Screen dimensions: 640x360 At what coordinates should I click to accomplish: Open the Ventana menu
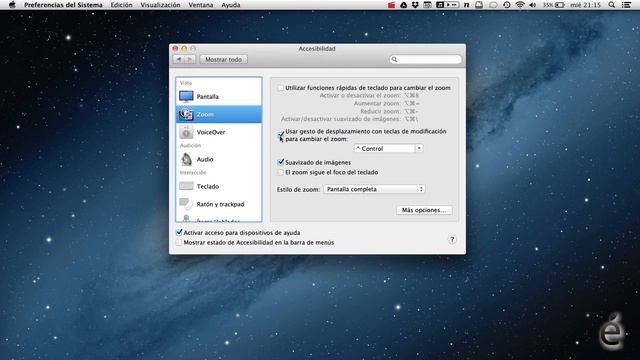200,5
